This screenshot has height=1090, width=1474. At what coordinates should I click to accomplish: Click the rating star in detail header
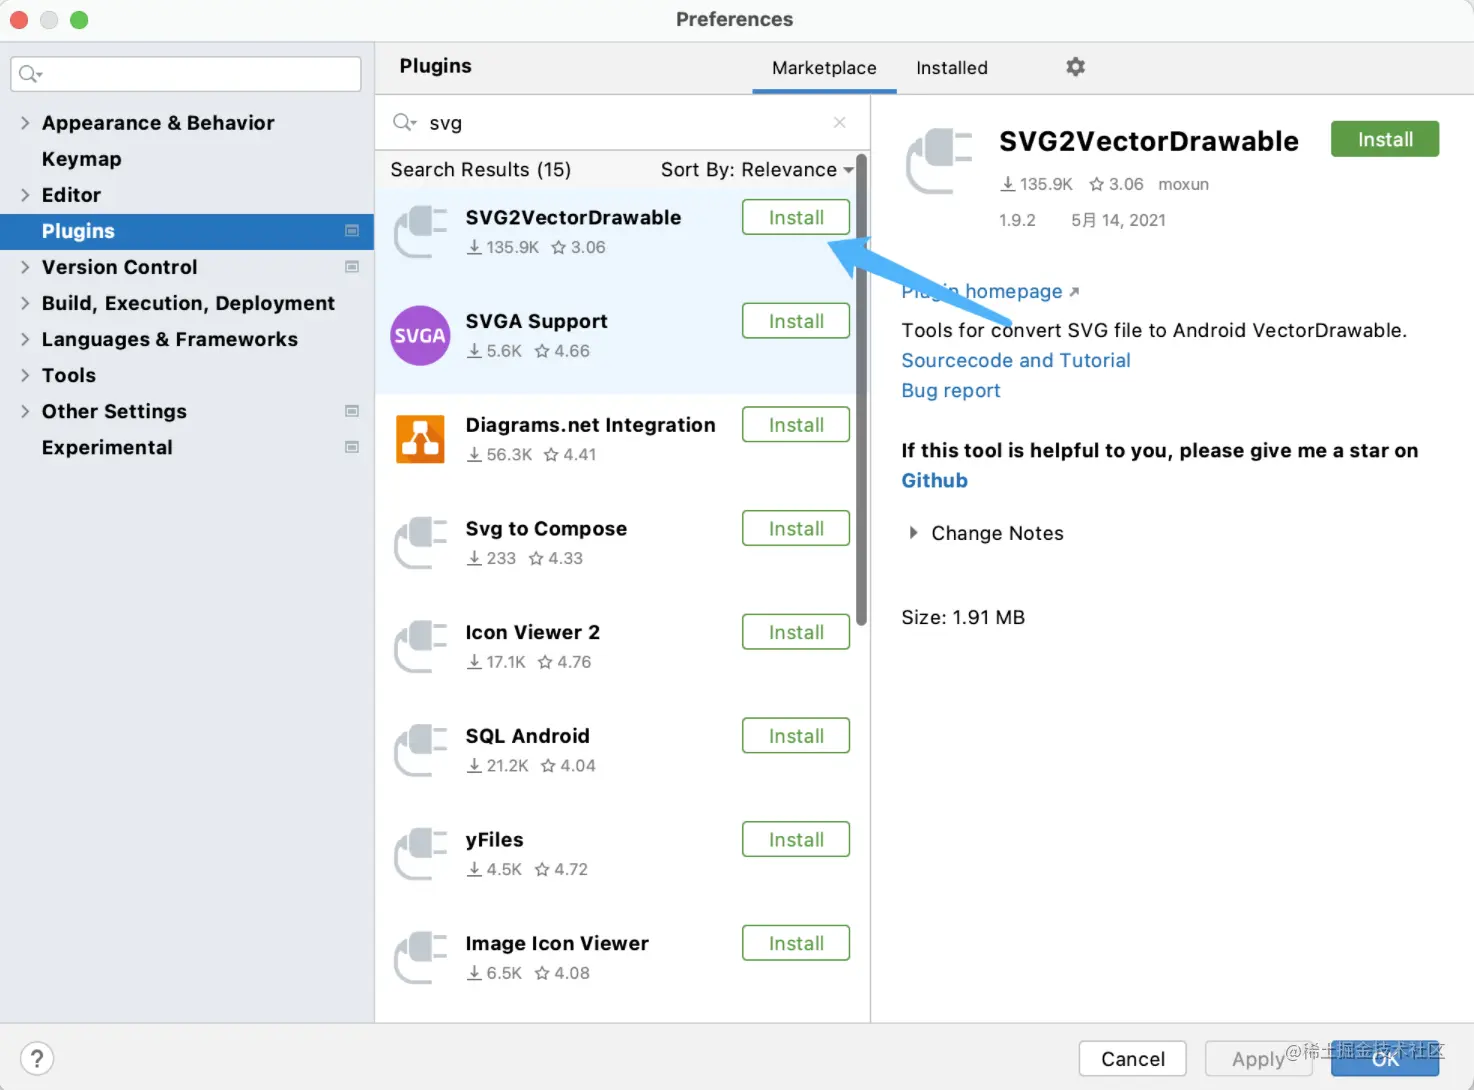pos(1097,184)
